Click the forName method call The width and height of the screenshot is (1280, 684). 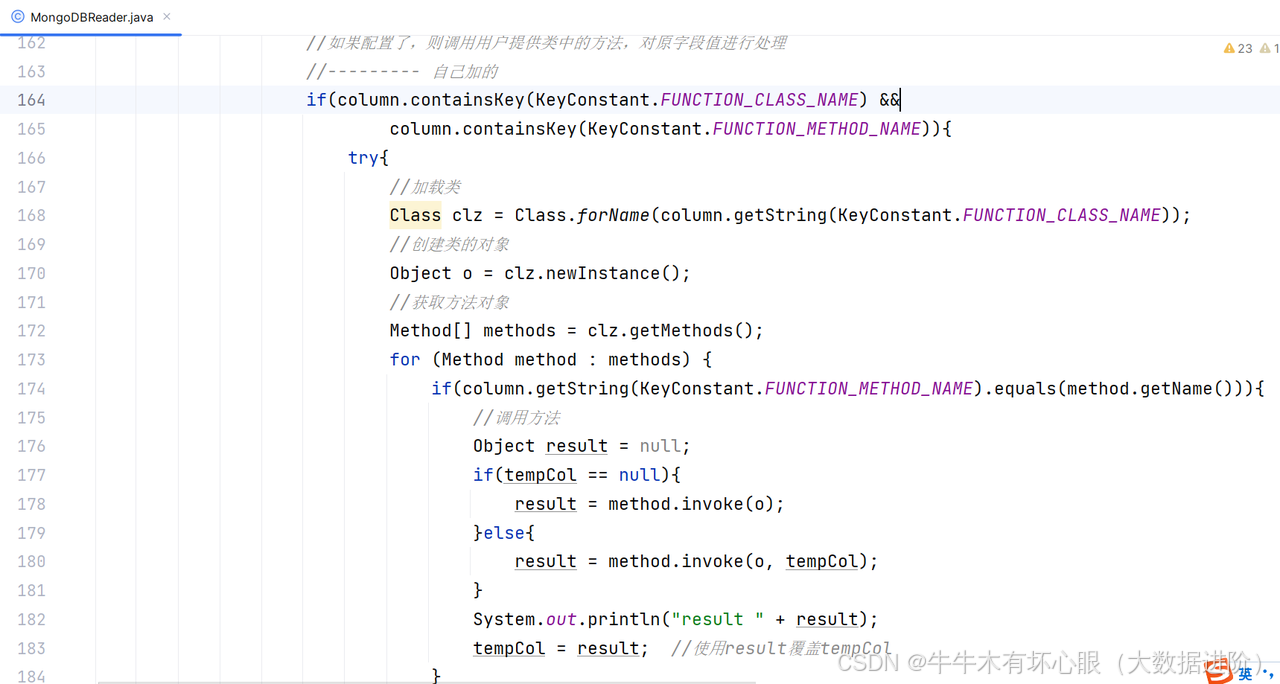point(612,216)
